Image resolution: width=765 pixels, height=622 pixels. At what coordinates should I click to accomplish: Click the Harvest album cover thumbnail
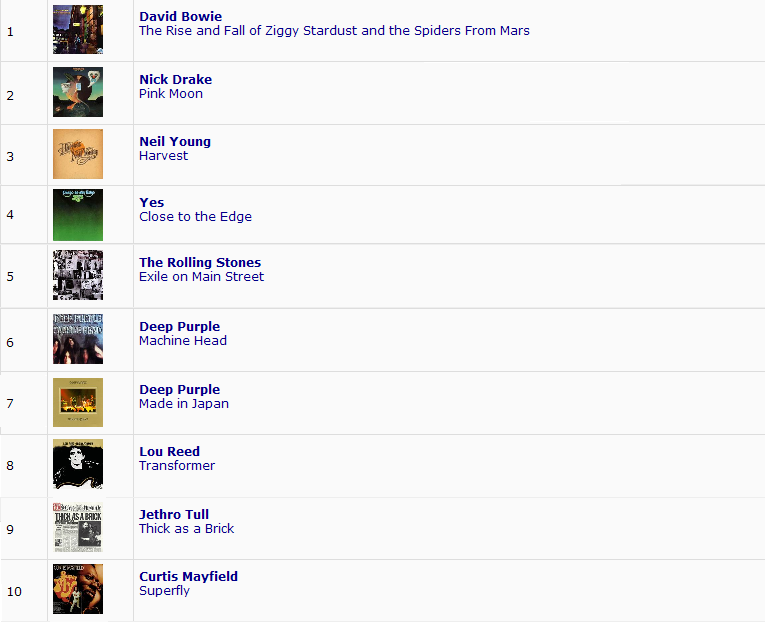pos(78,154)
